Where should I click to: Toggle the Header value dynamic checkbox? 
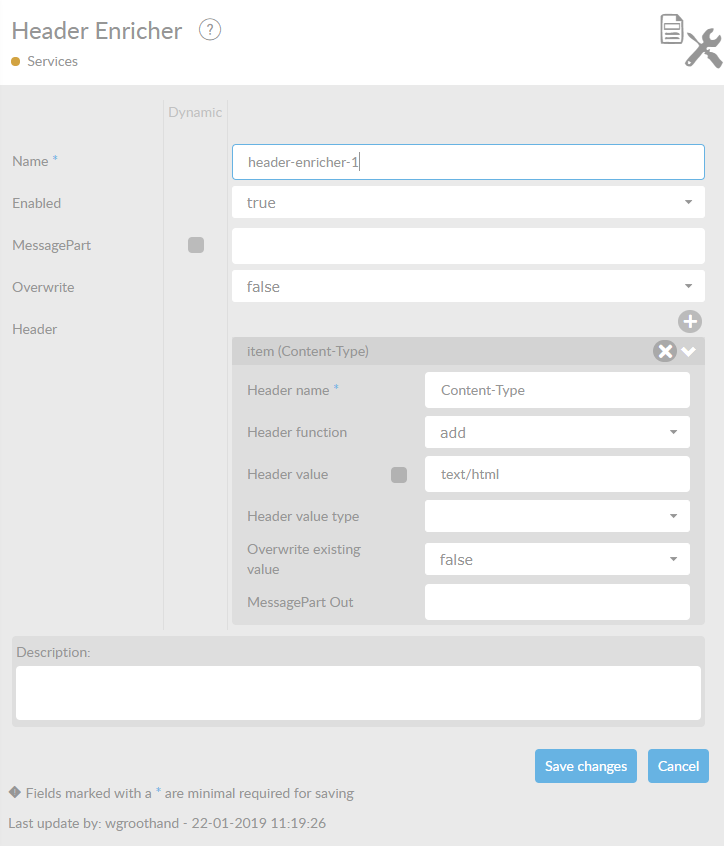coord(399,475)
